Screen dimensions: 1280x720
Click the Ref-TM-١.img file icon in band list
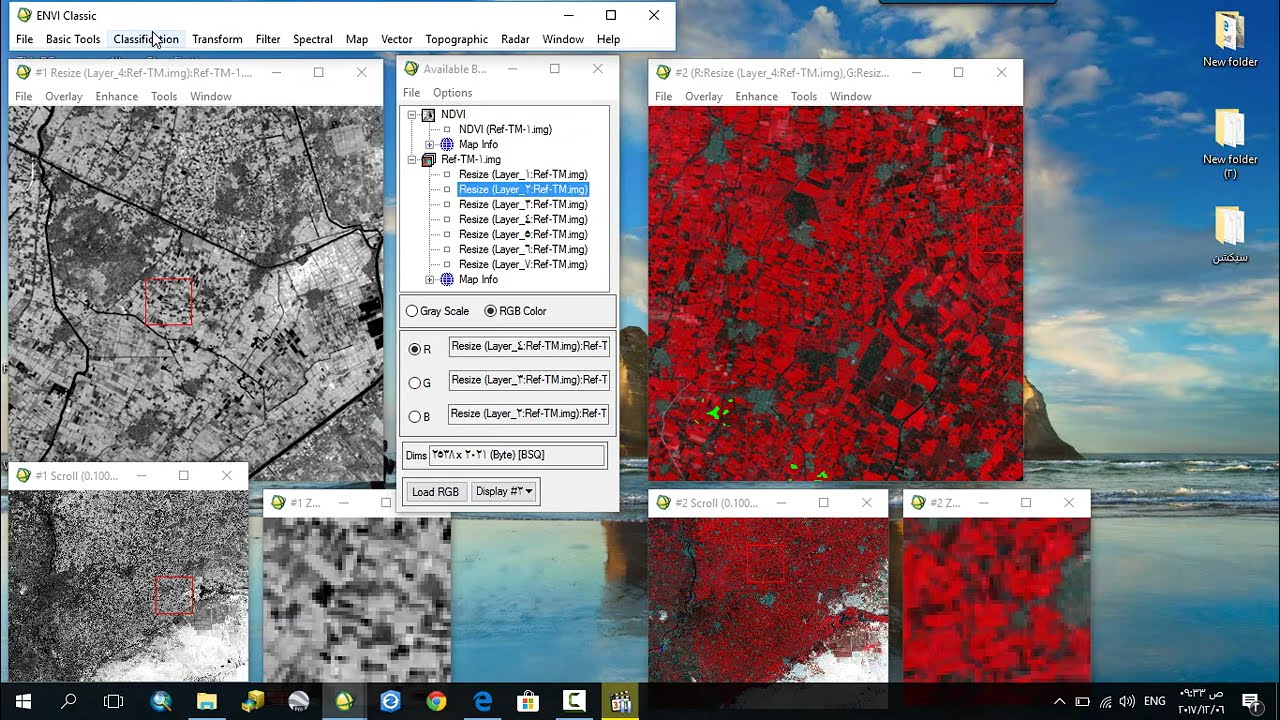tap(428, 159)
